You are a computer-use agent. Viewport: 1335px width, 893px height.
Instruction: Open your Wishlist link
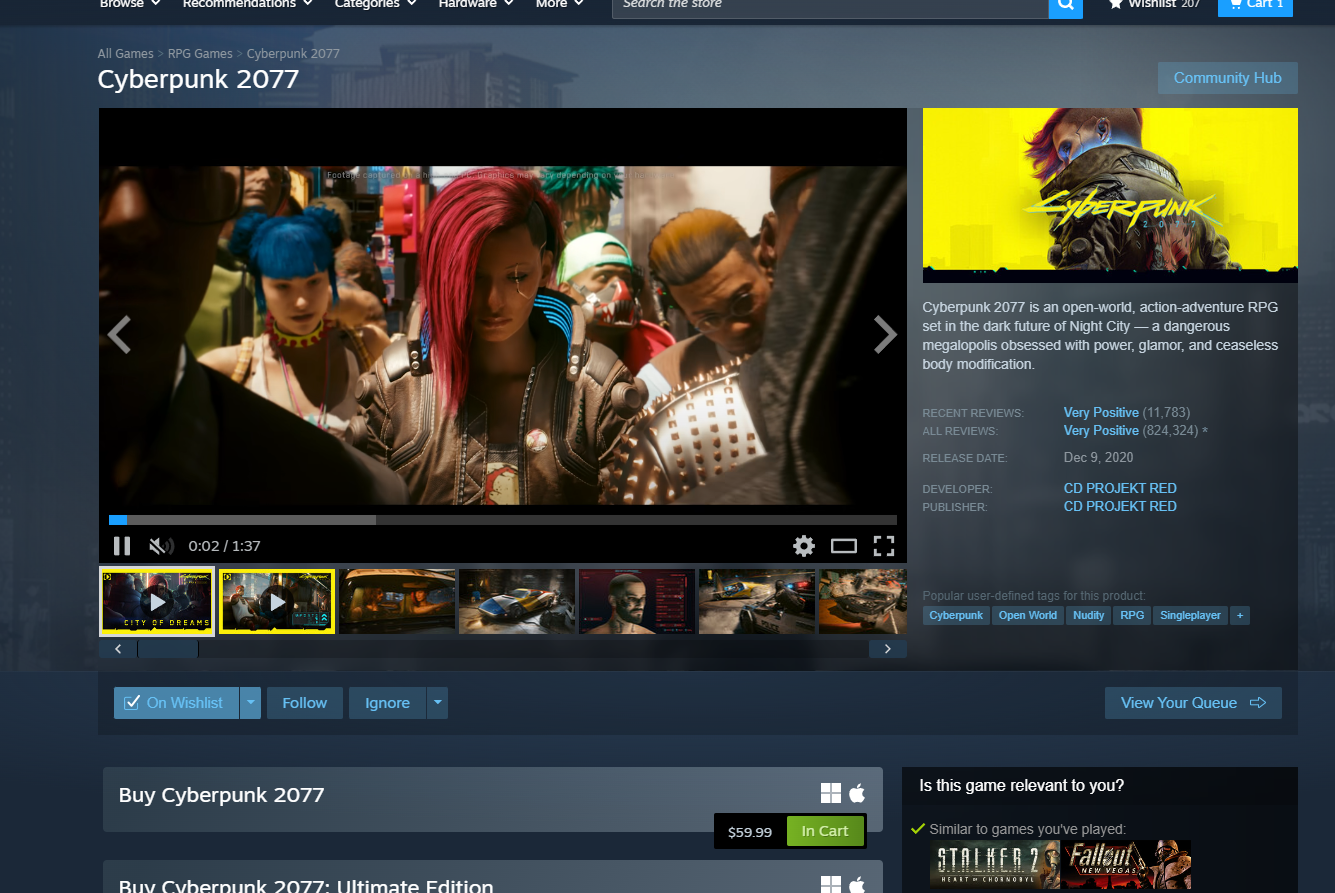click(x=1154, y=5)
